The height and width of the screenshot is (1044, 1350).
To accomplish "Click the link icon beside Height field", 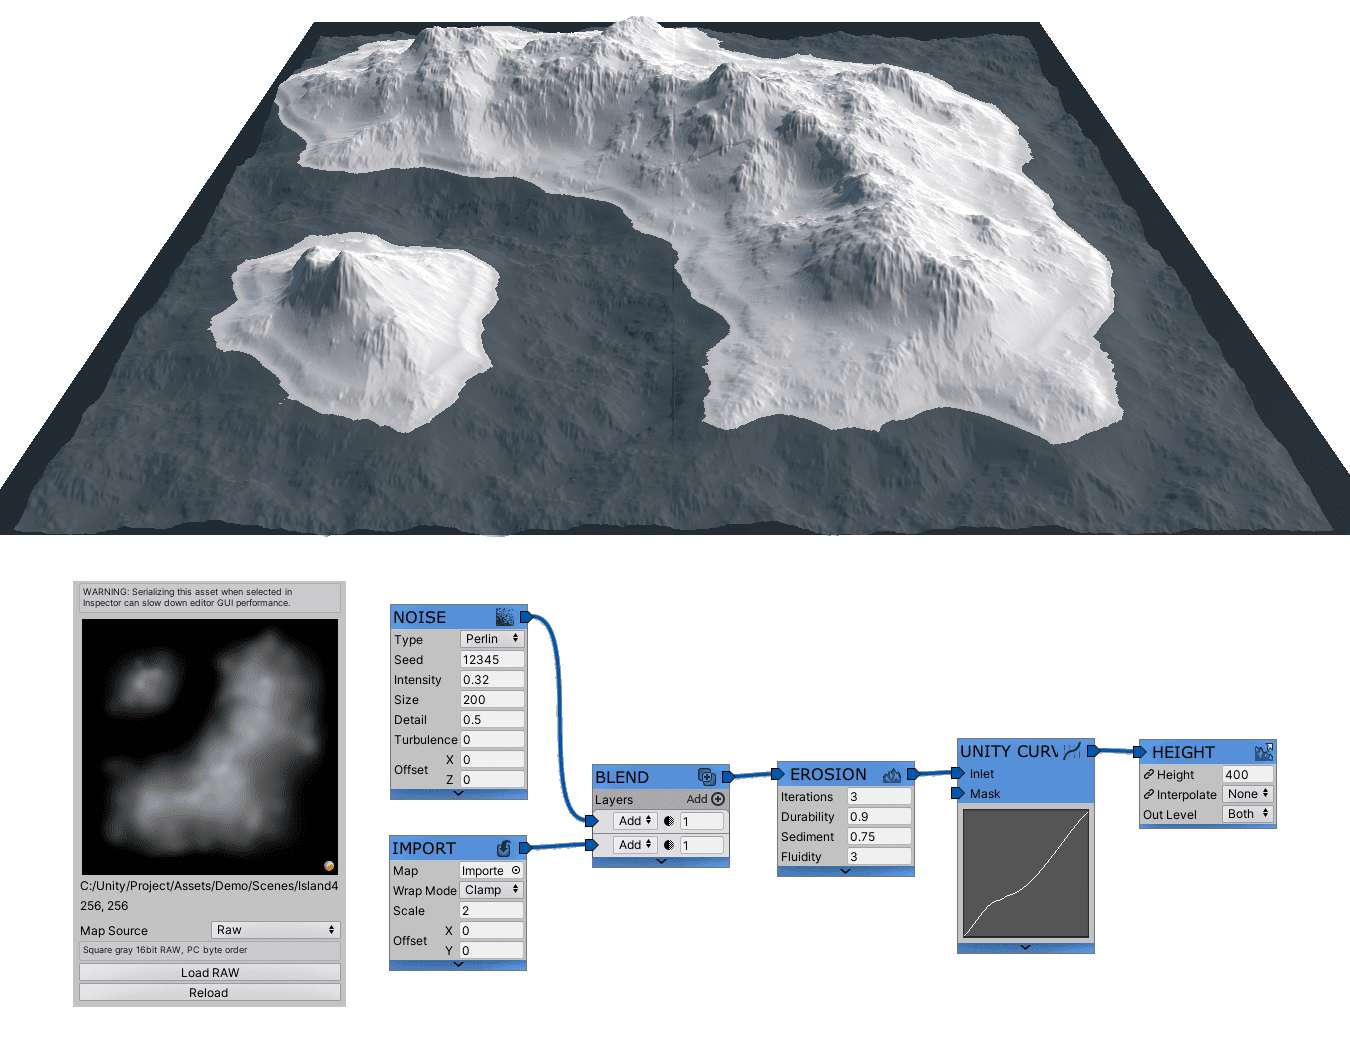I will [x=1149, y=774].
